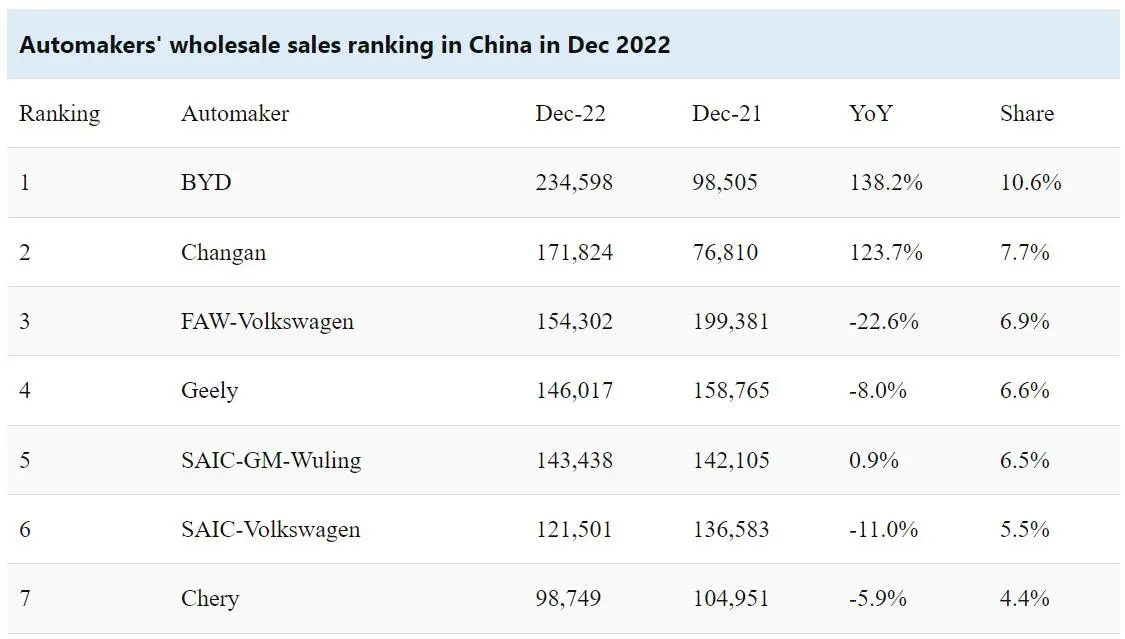Select the FAW-Volkswagen row name
This screenshot has height=639, width=1125.
pos(267,321)
